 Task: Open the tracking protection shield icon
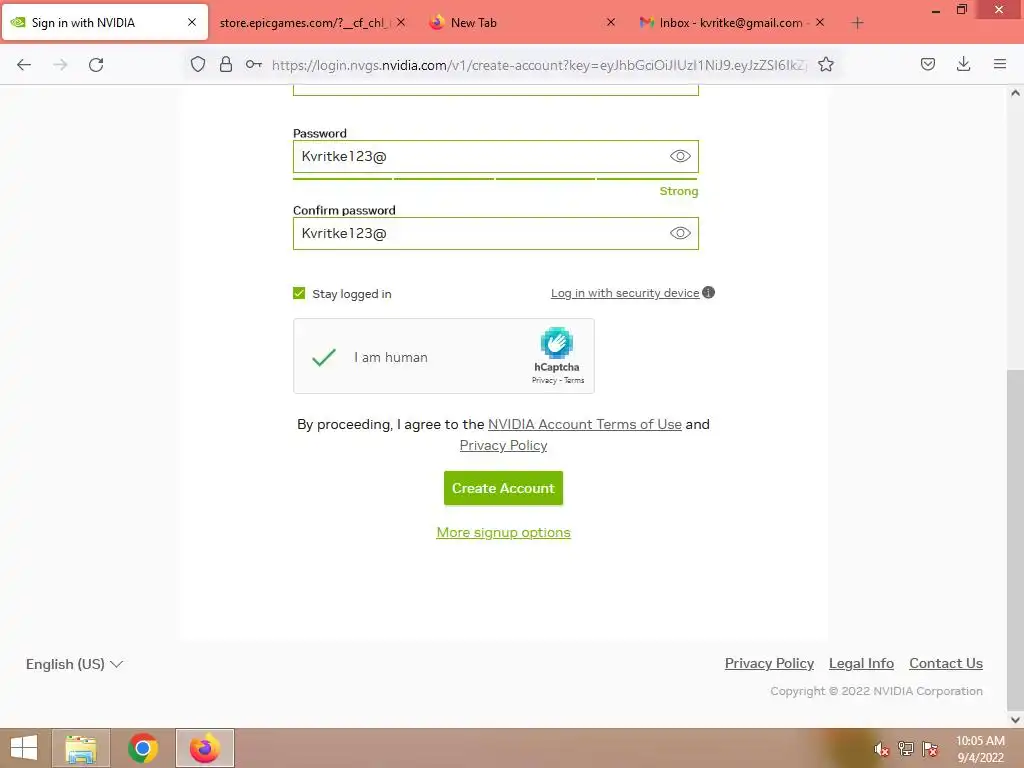[x=198, y=64]
